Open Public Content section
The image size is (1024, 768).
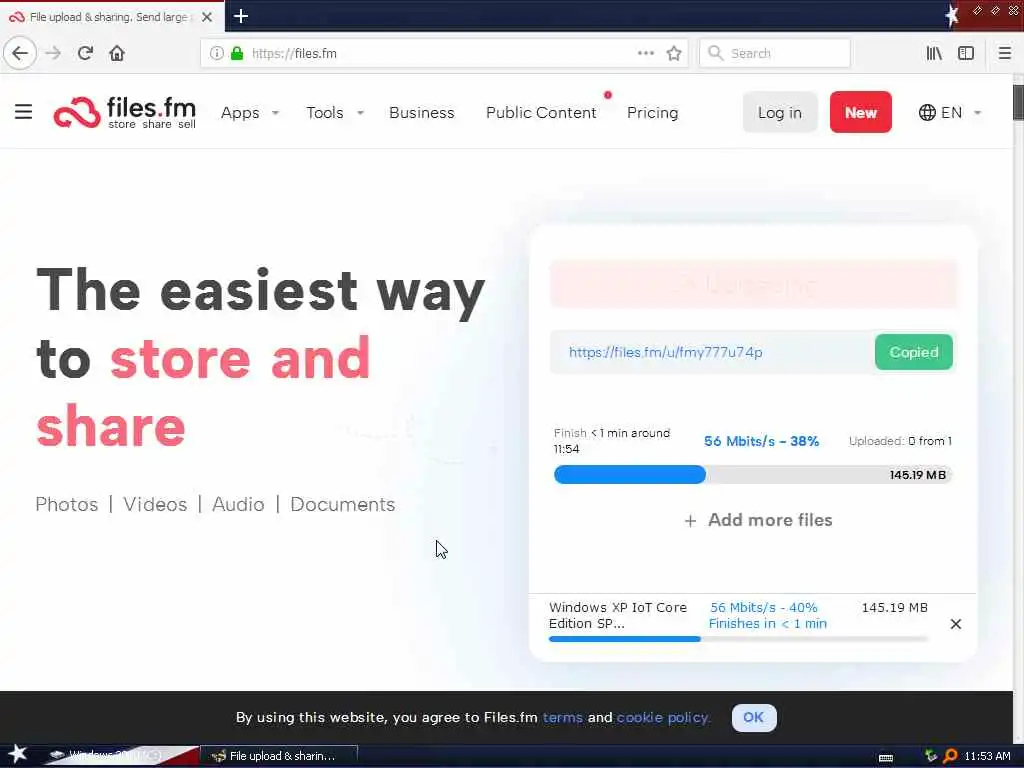click(541, 112)
